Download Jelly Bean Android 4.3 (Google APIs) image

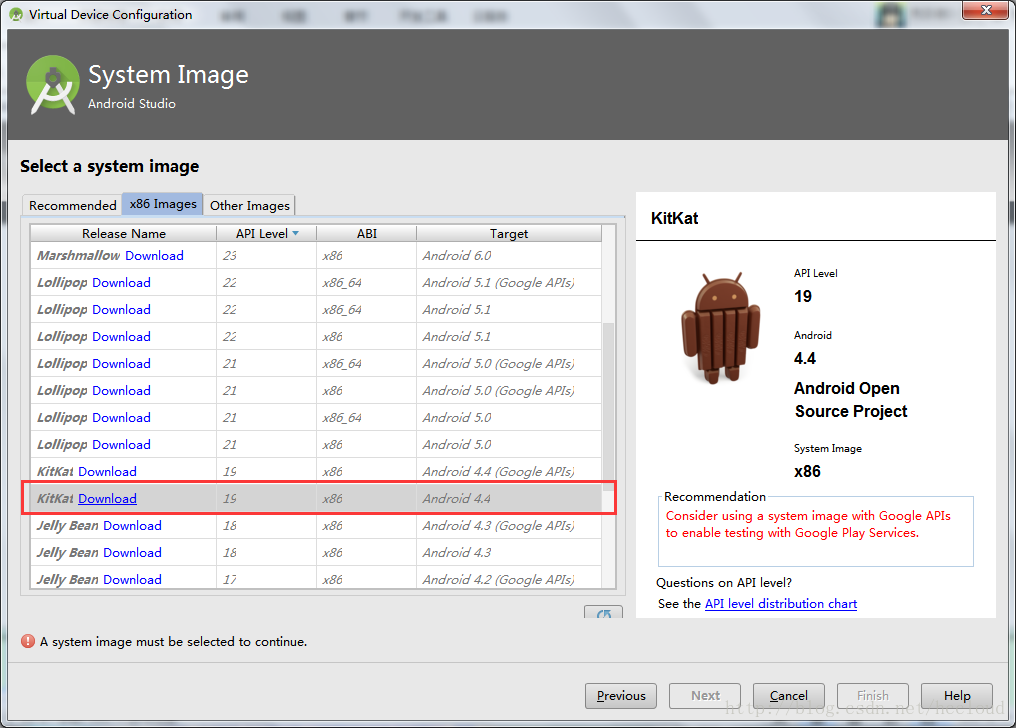click(132, 526)
